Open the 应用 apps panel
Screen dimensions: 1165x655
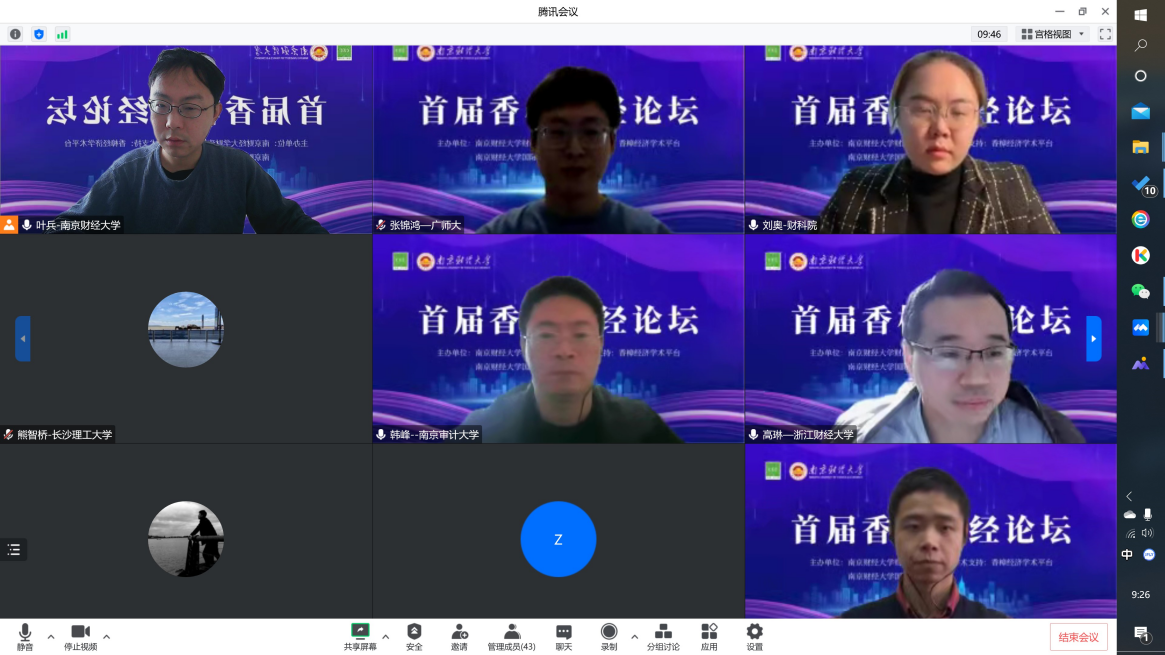709,637
